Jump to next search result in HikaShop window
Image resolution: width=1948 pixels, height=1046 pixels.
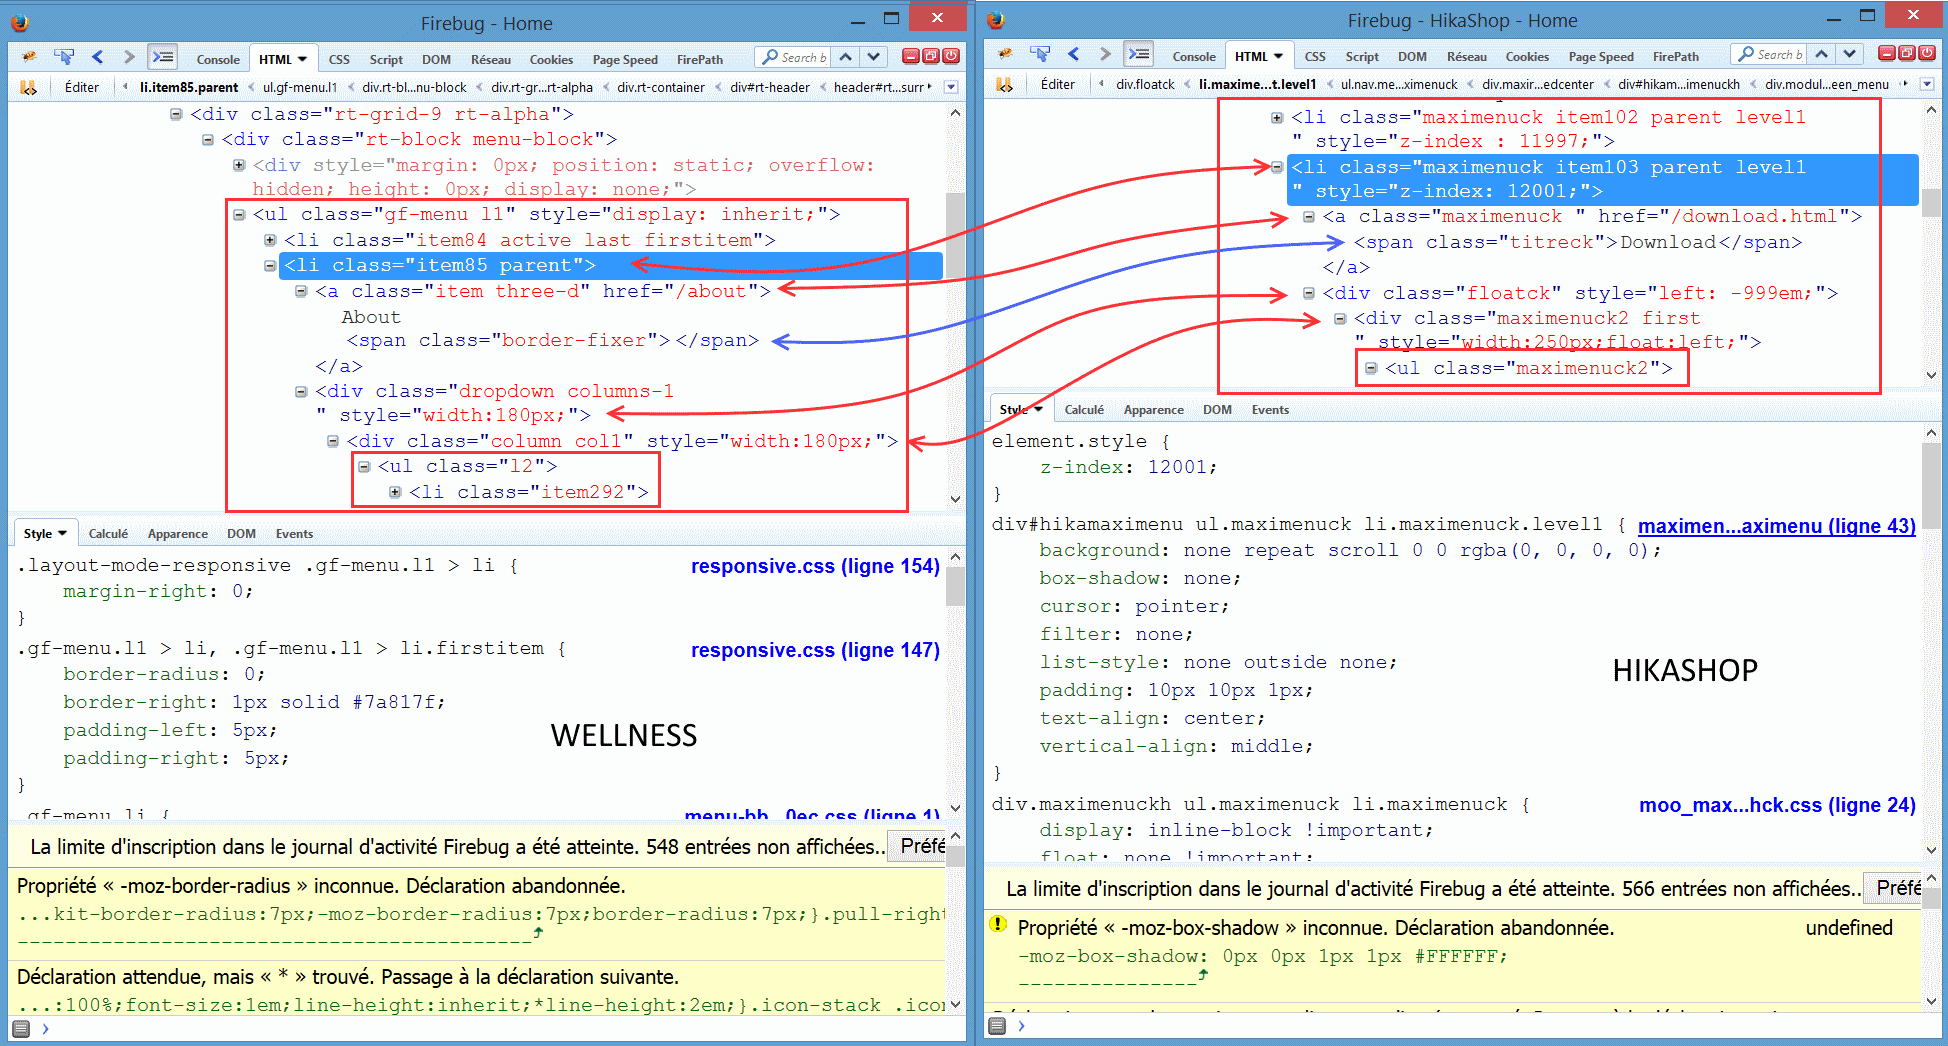click(1850, 54)
